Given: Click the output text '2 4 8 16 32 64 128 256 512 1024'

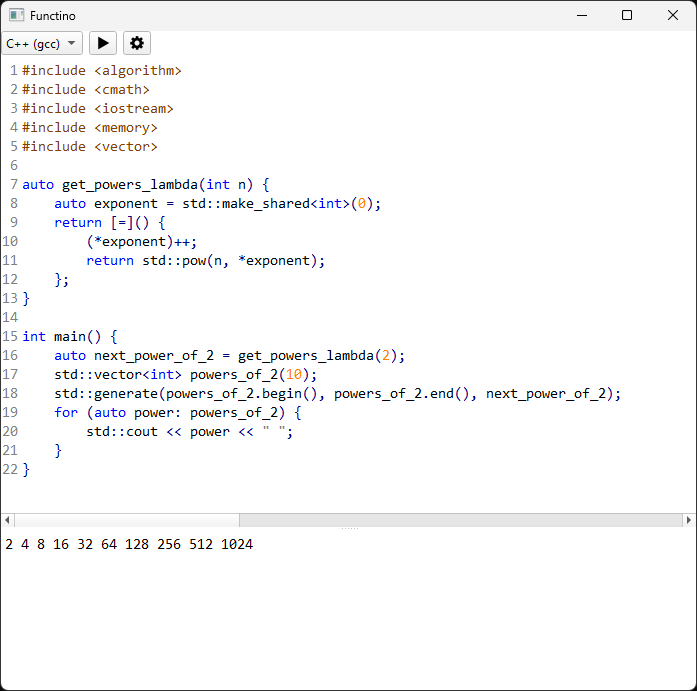Looking at the screenshot, I should [x=129, y=544].
